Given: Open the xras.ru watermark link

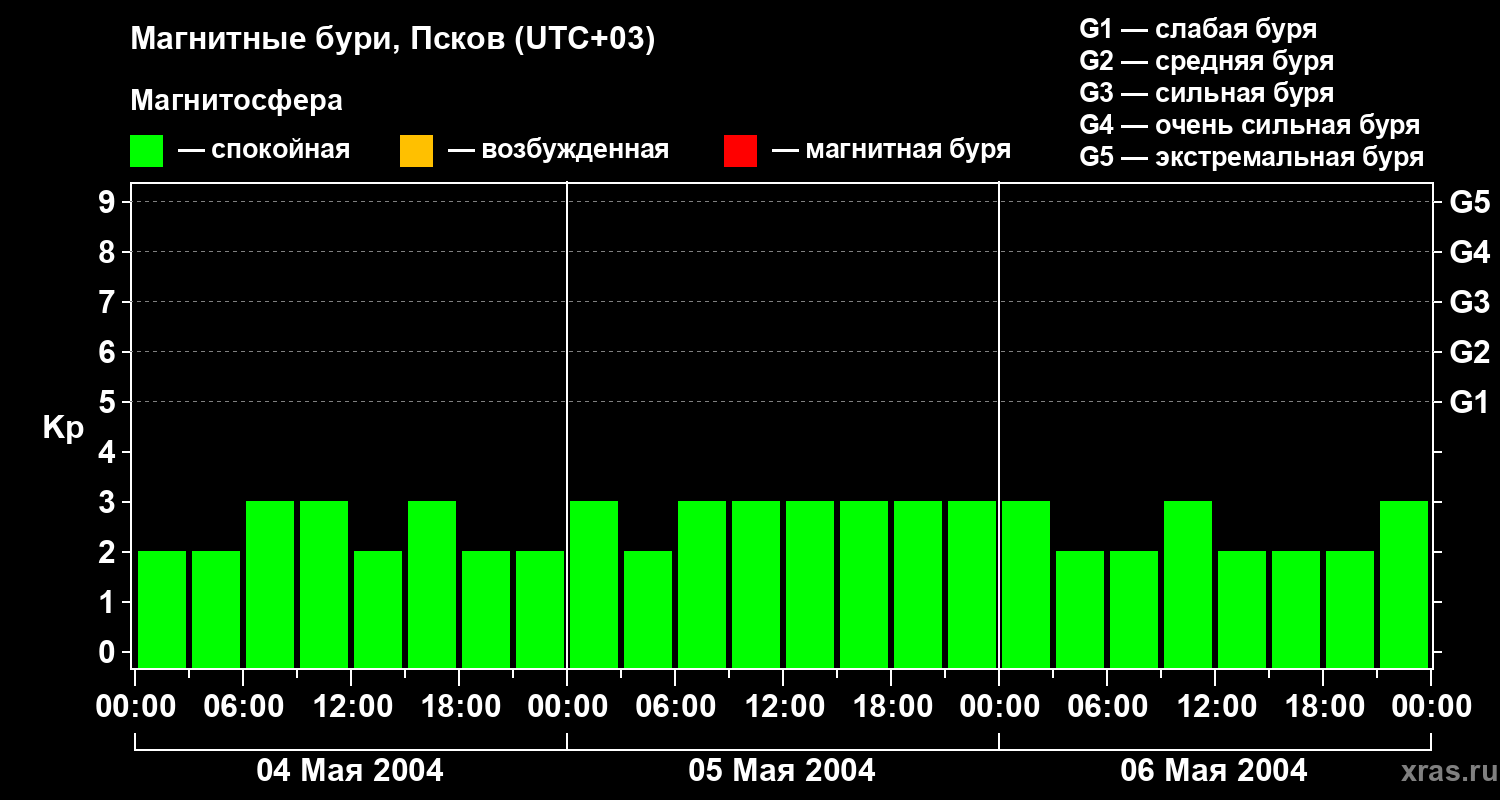Looking at the screenshot, I should (1444, 771).
